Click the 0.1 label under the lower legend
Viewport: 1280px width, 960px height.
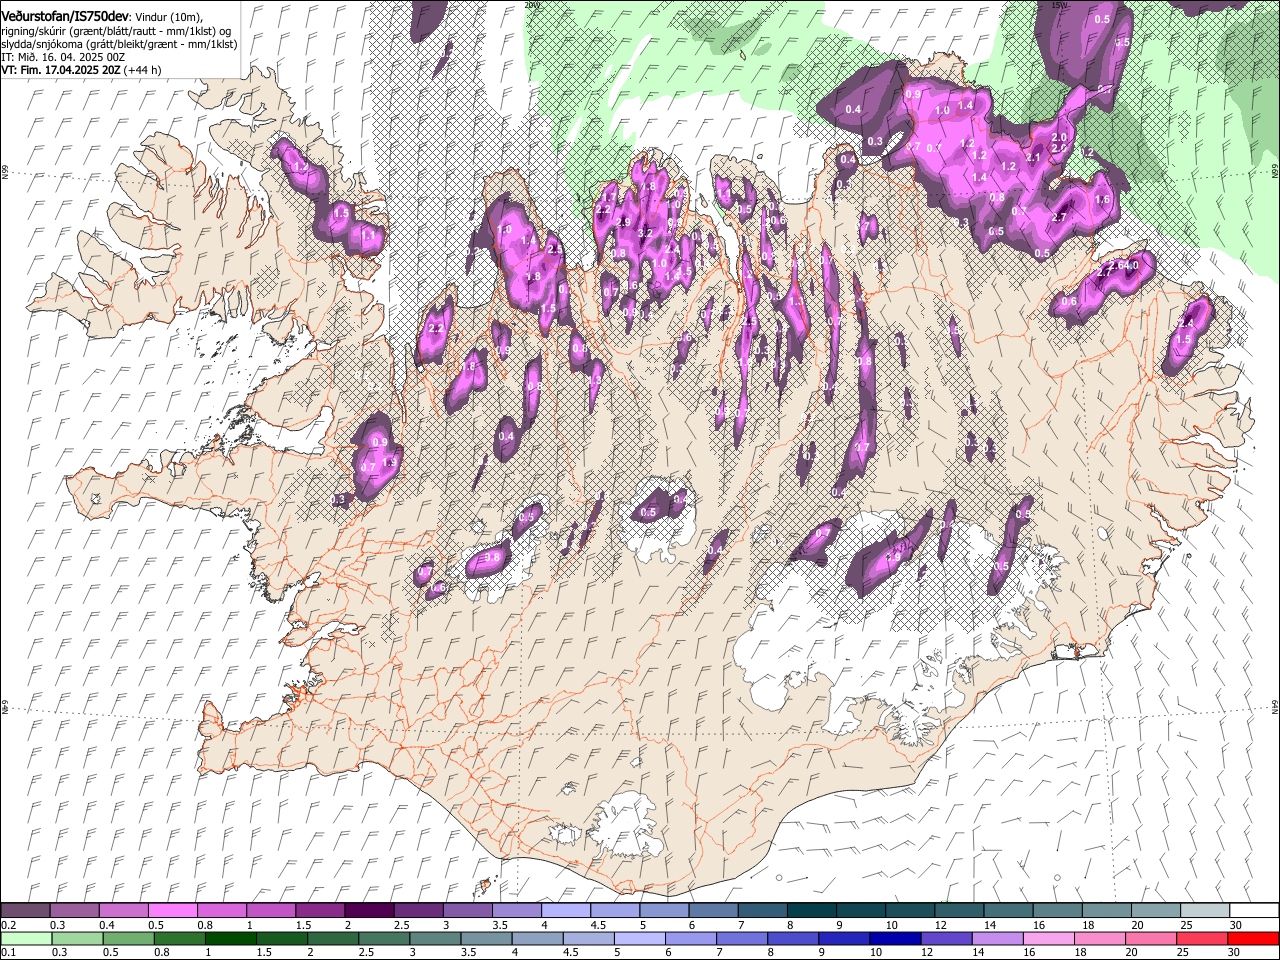[x=8, y=953]
